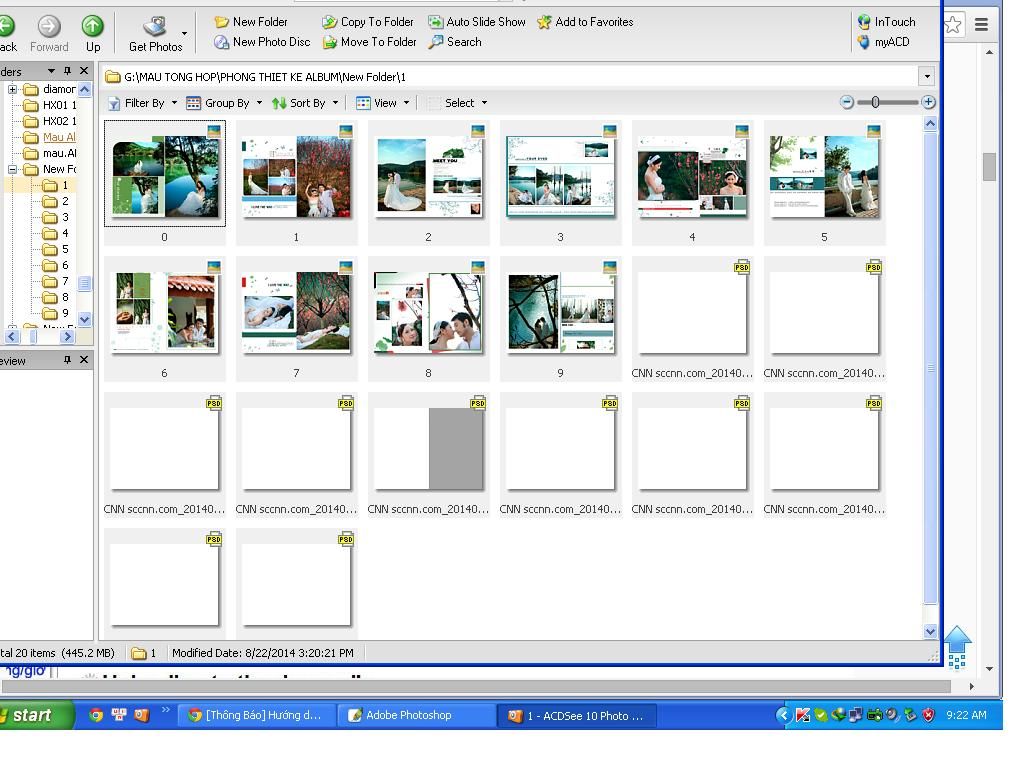This screenshot has height=768, width=1024.
Task: Select subfolder 9 in tree
Action: pyautogui.click(x=56, y=313)
